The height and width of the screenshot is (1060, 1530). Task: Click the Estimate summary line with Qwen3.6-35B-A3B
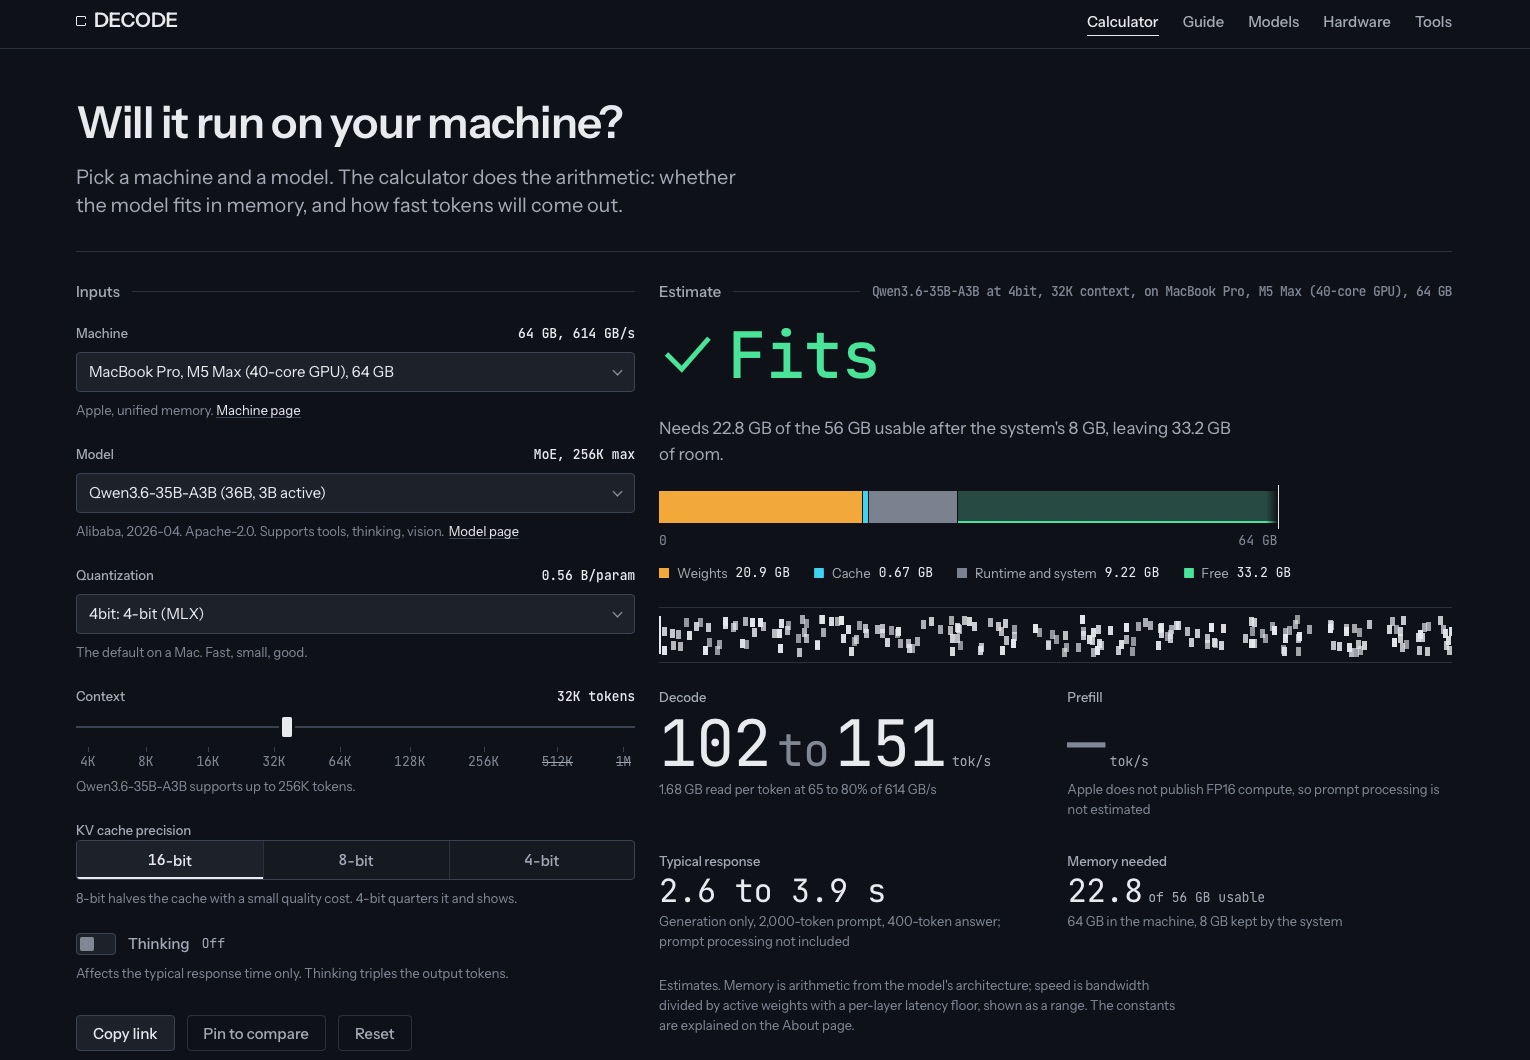[x=1162, y=292]
